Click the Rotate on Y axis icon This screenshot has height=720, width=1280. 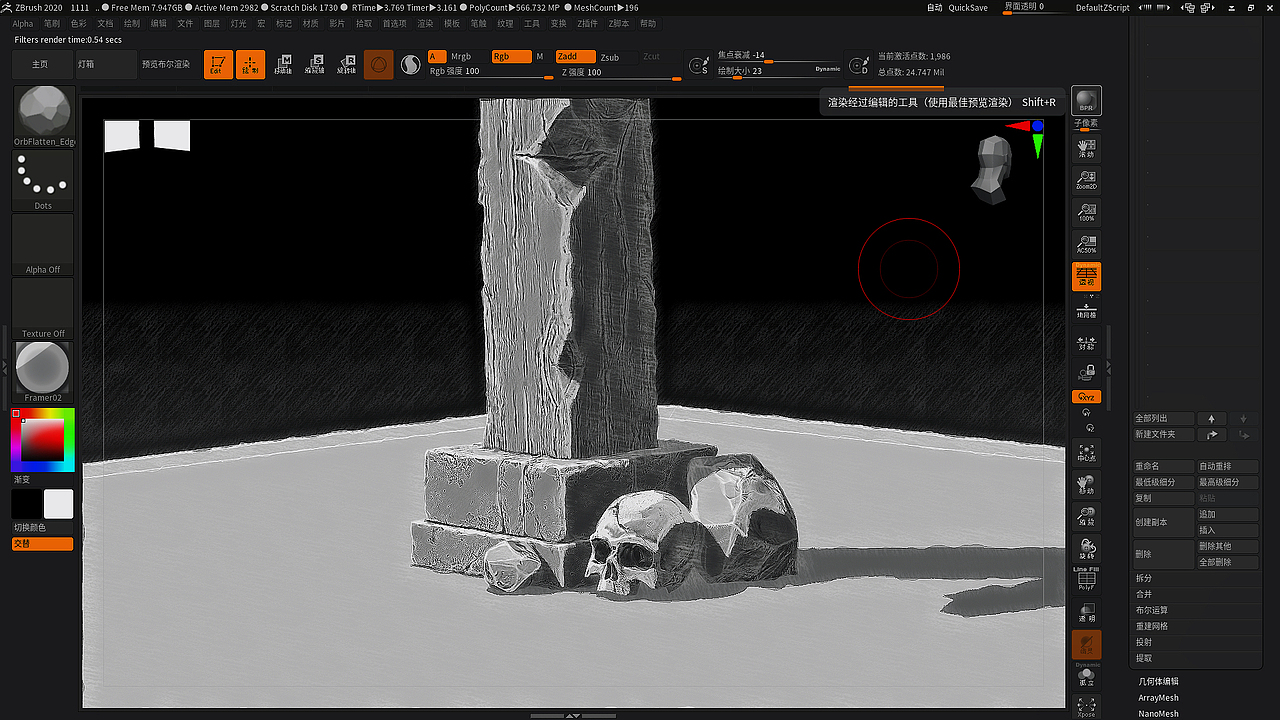coord(1086,412)
